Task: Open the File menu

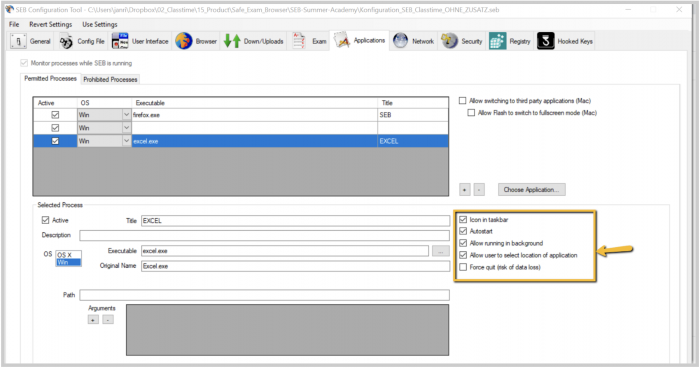Action: (14, 24)
